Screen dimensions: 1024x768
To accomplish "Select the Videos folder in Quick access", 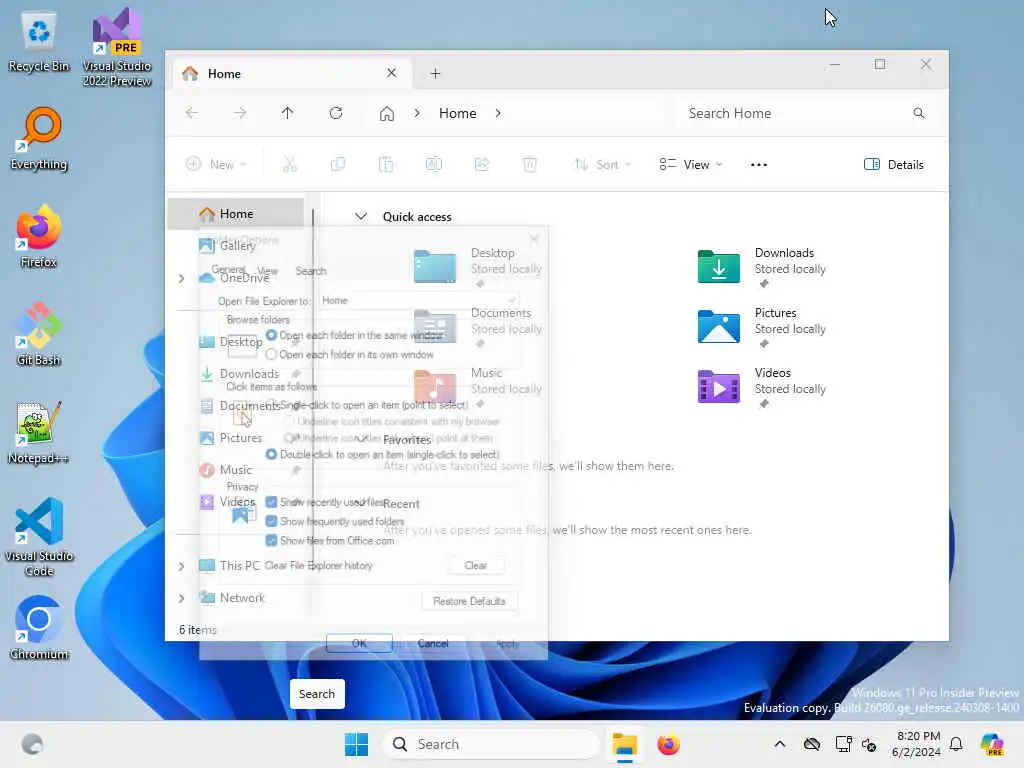I will point(761,387).
